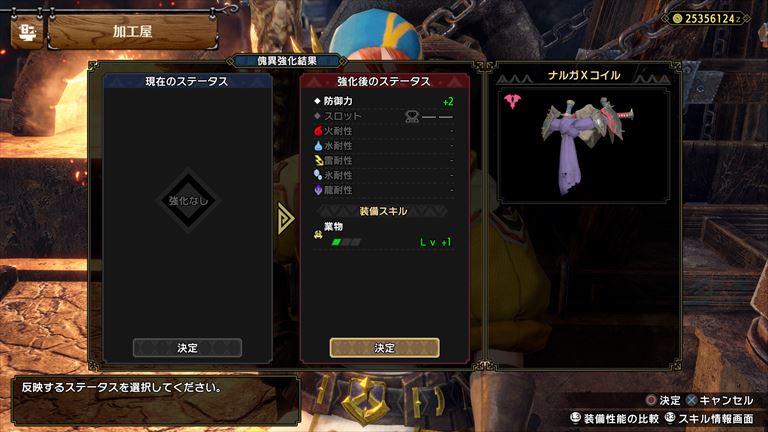Click the water resistance droplet icon
The image size is (768, 432).
[318, 145]
